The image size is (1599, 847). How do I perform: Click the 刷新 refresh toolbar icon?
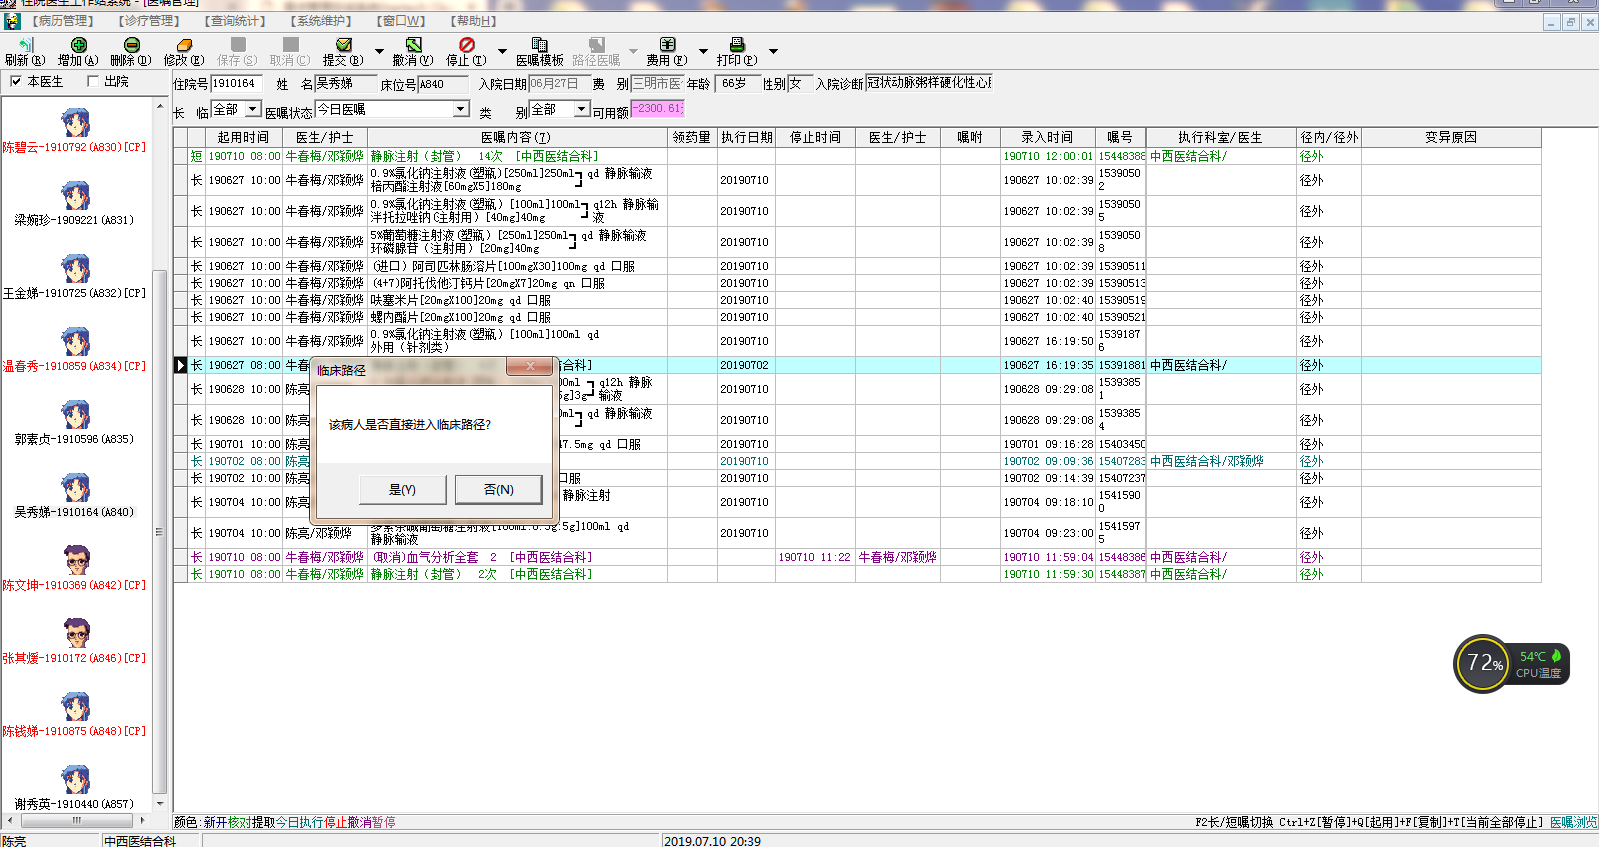click(x=25, y=45)
